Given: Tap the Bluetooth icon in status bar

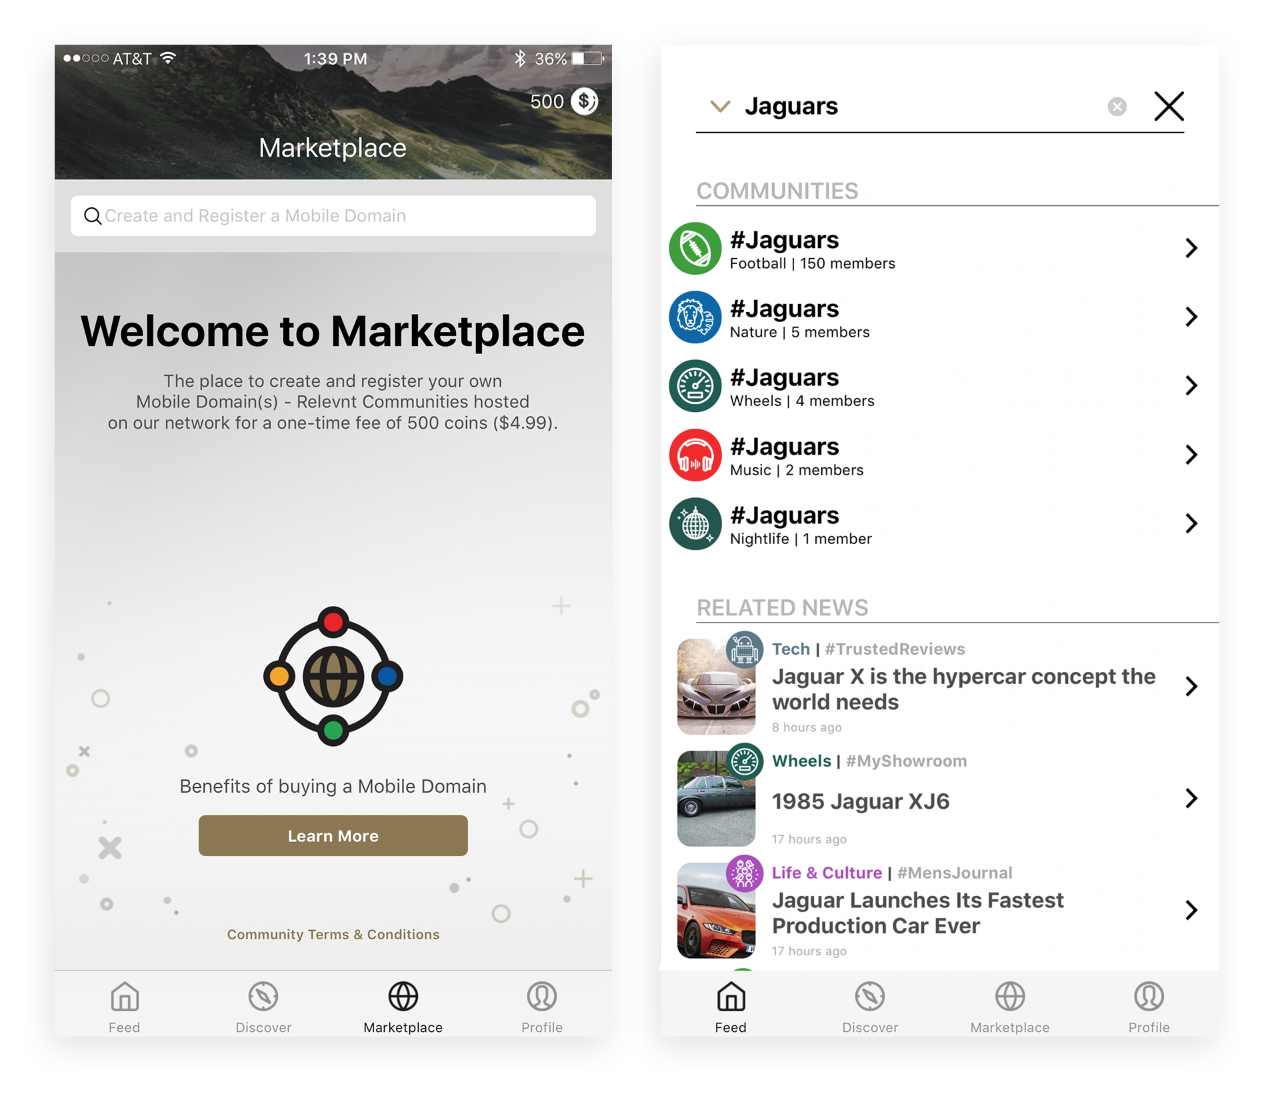Looking at the screenshot, I should [x=520, y=59].
